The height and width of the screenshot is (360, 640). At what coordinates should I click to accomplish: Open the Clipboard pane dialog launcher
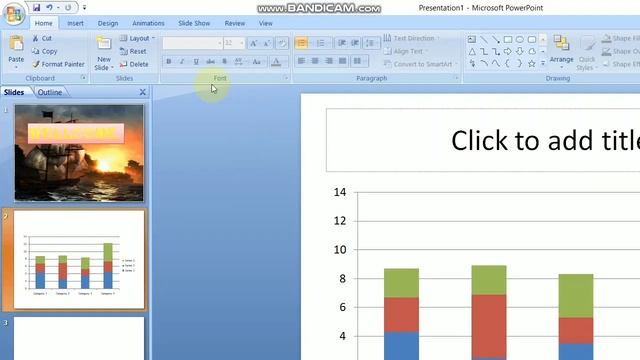click(x=83, y=78)
